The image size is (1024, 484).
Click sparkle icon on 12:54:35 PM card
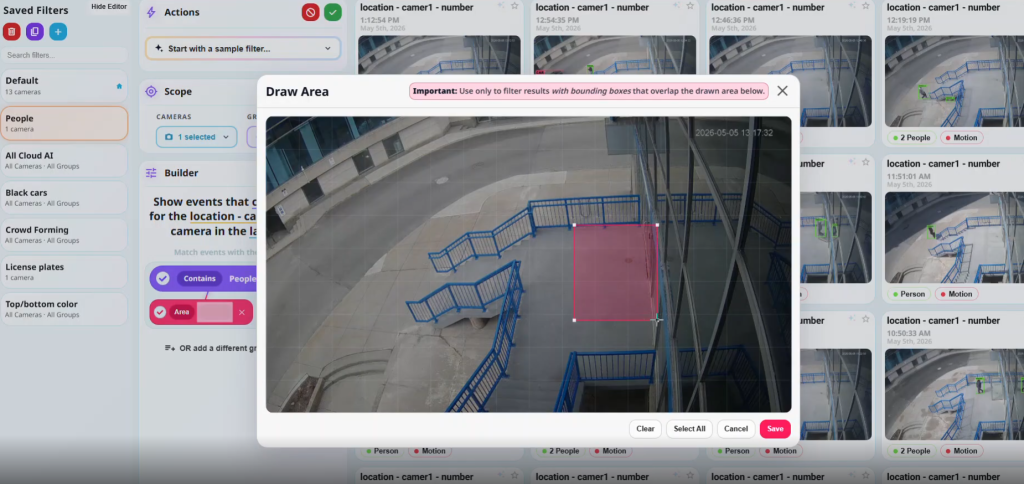[676, 6]
